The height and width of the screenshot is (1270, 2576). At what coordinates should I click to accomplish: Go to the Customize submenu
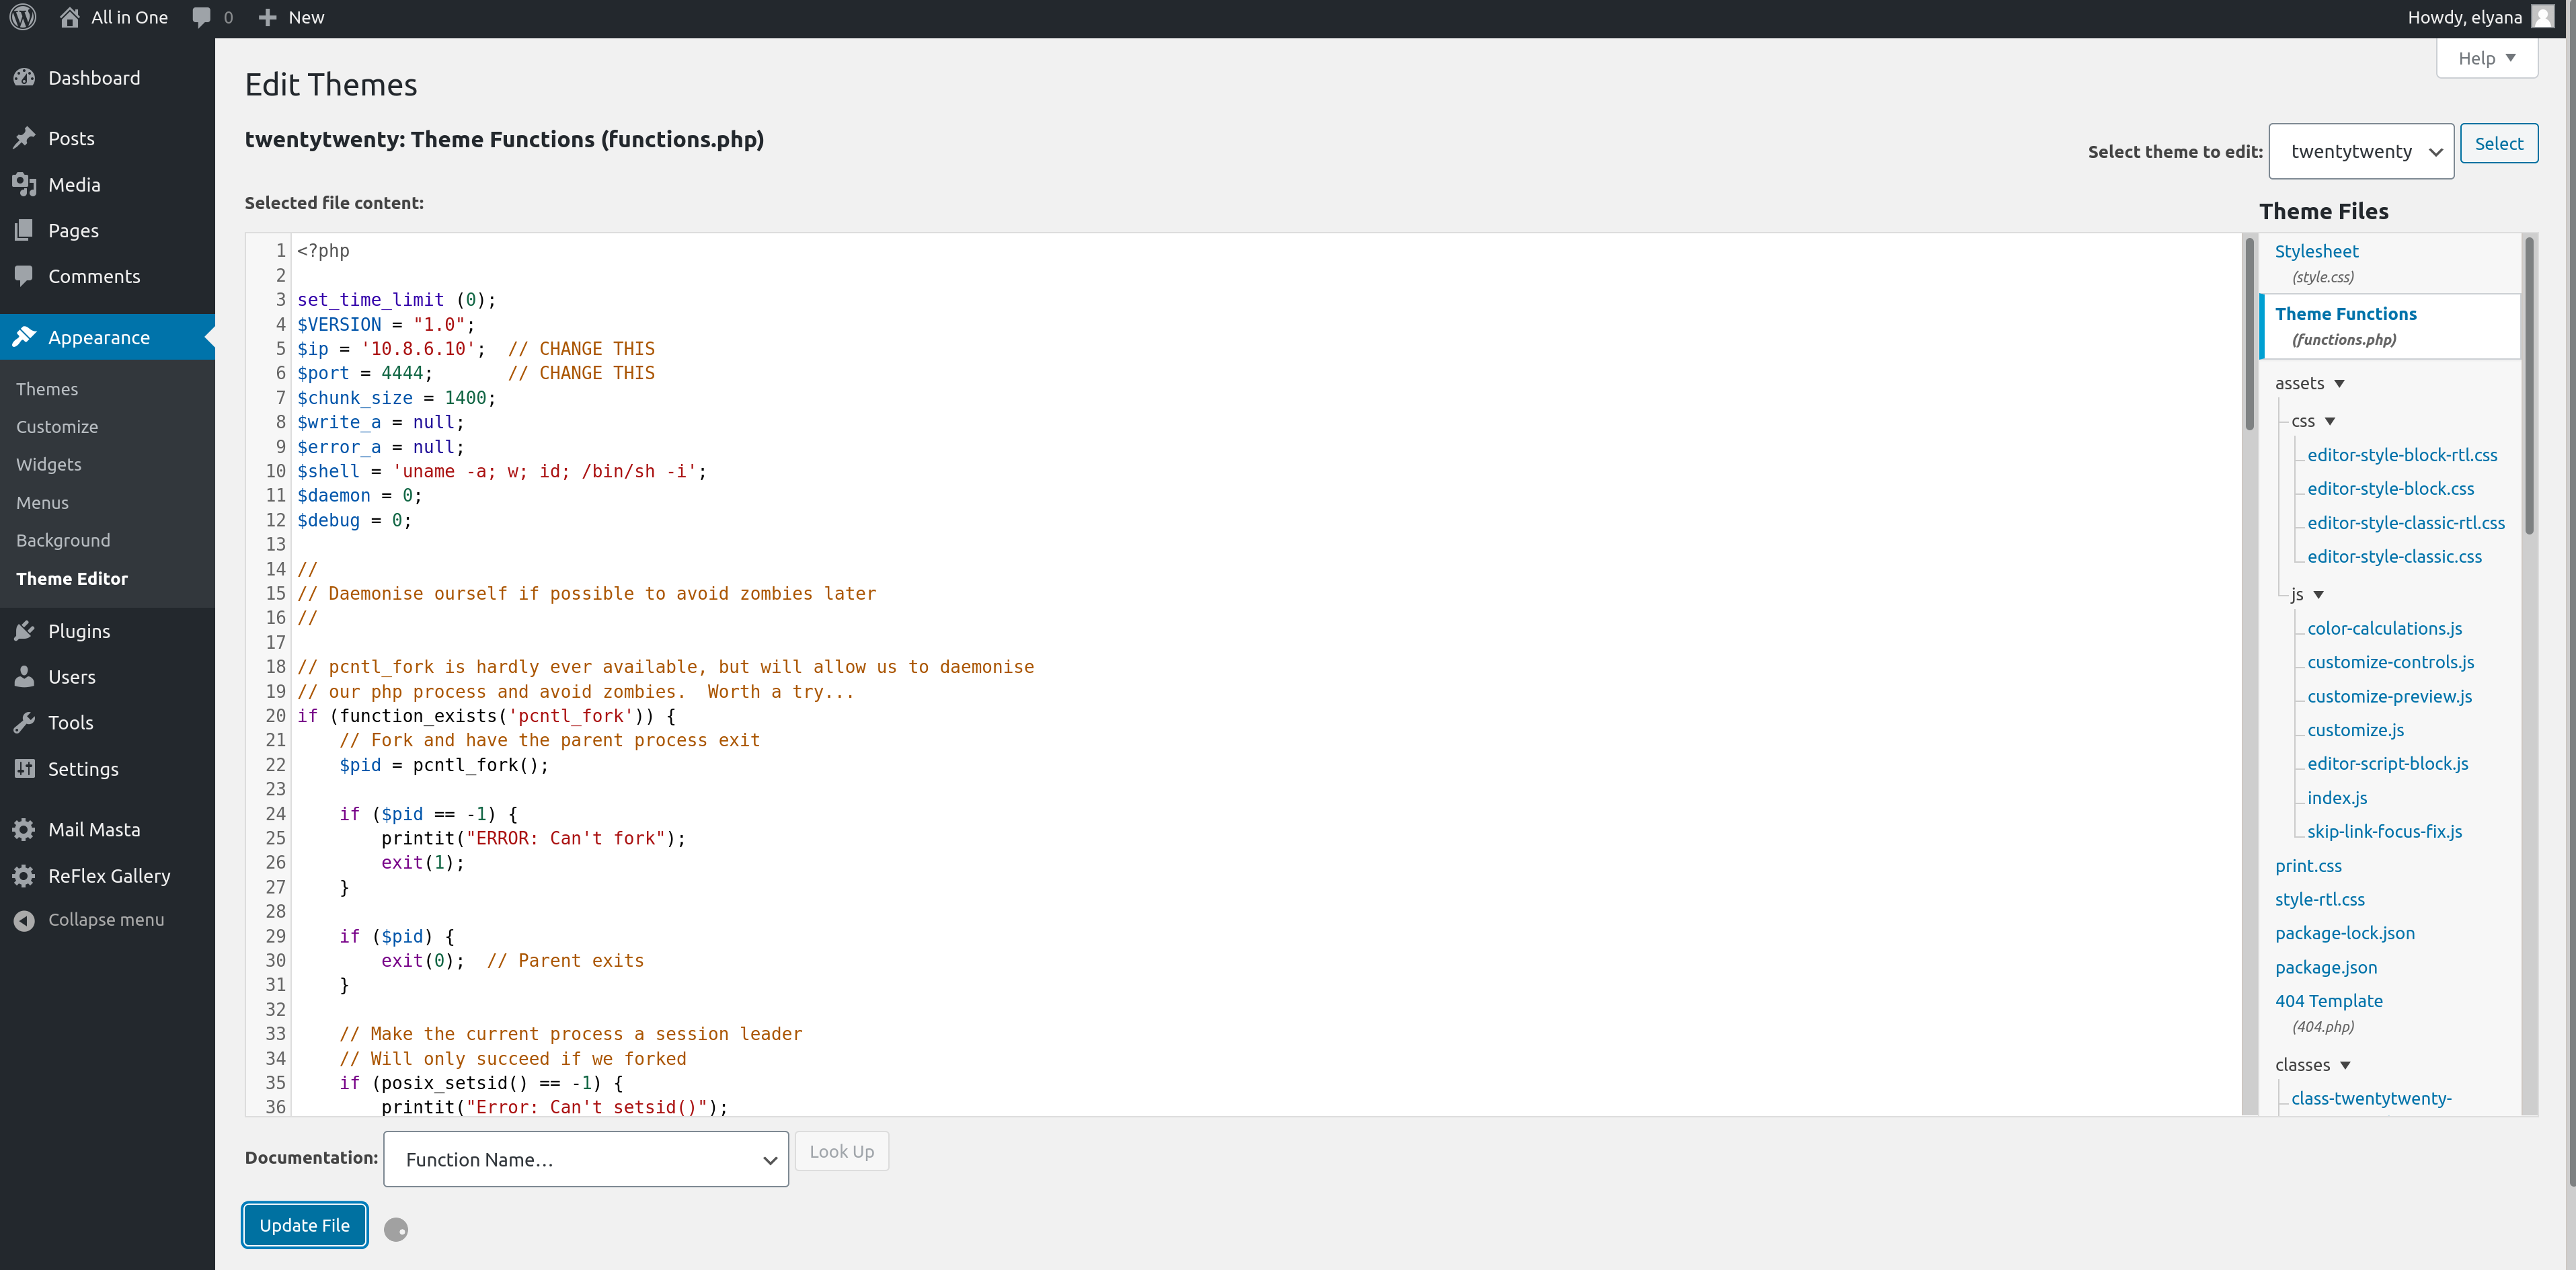57,427
